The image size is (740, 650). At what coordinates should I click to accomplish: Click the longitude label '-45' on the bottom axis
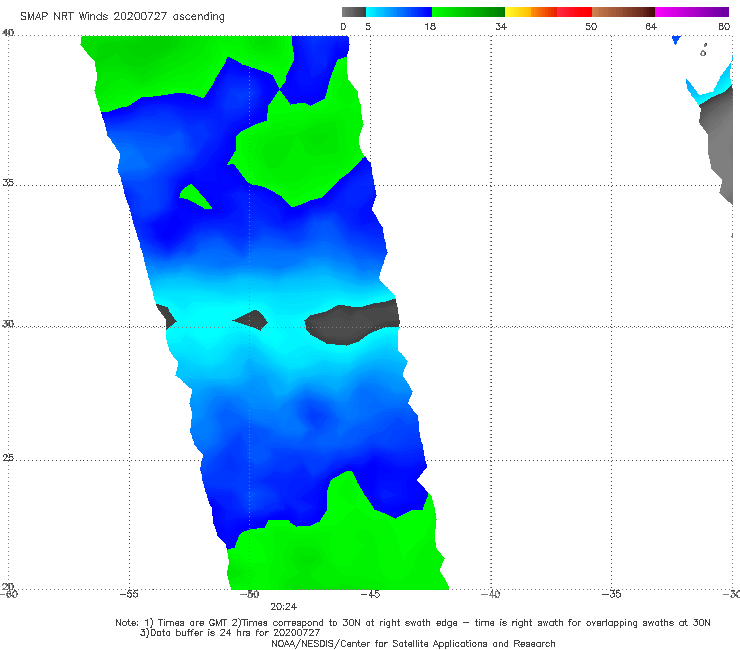coord(370,594)
